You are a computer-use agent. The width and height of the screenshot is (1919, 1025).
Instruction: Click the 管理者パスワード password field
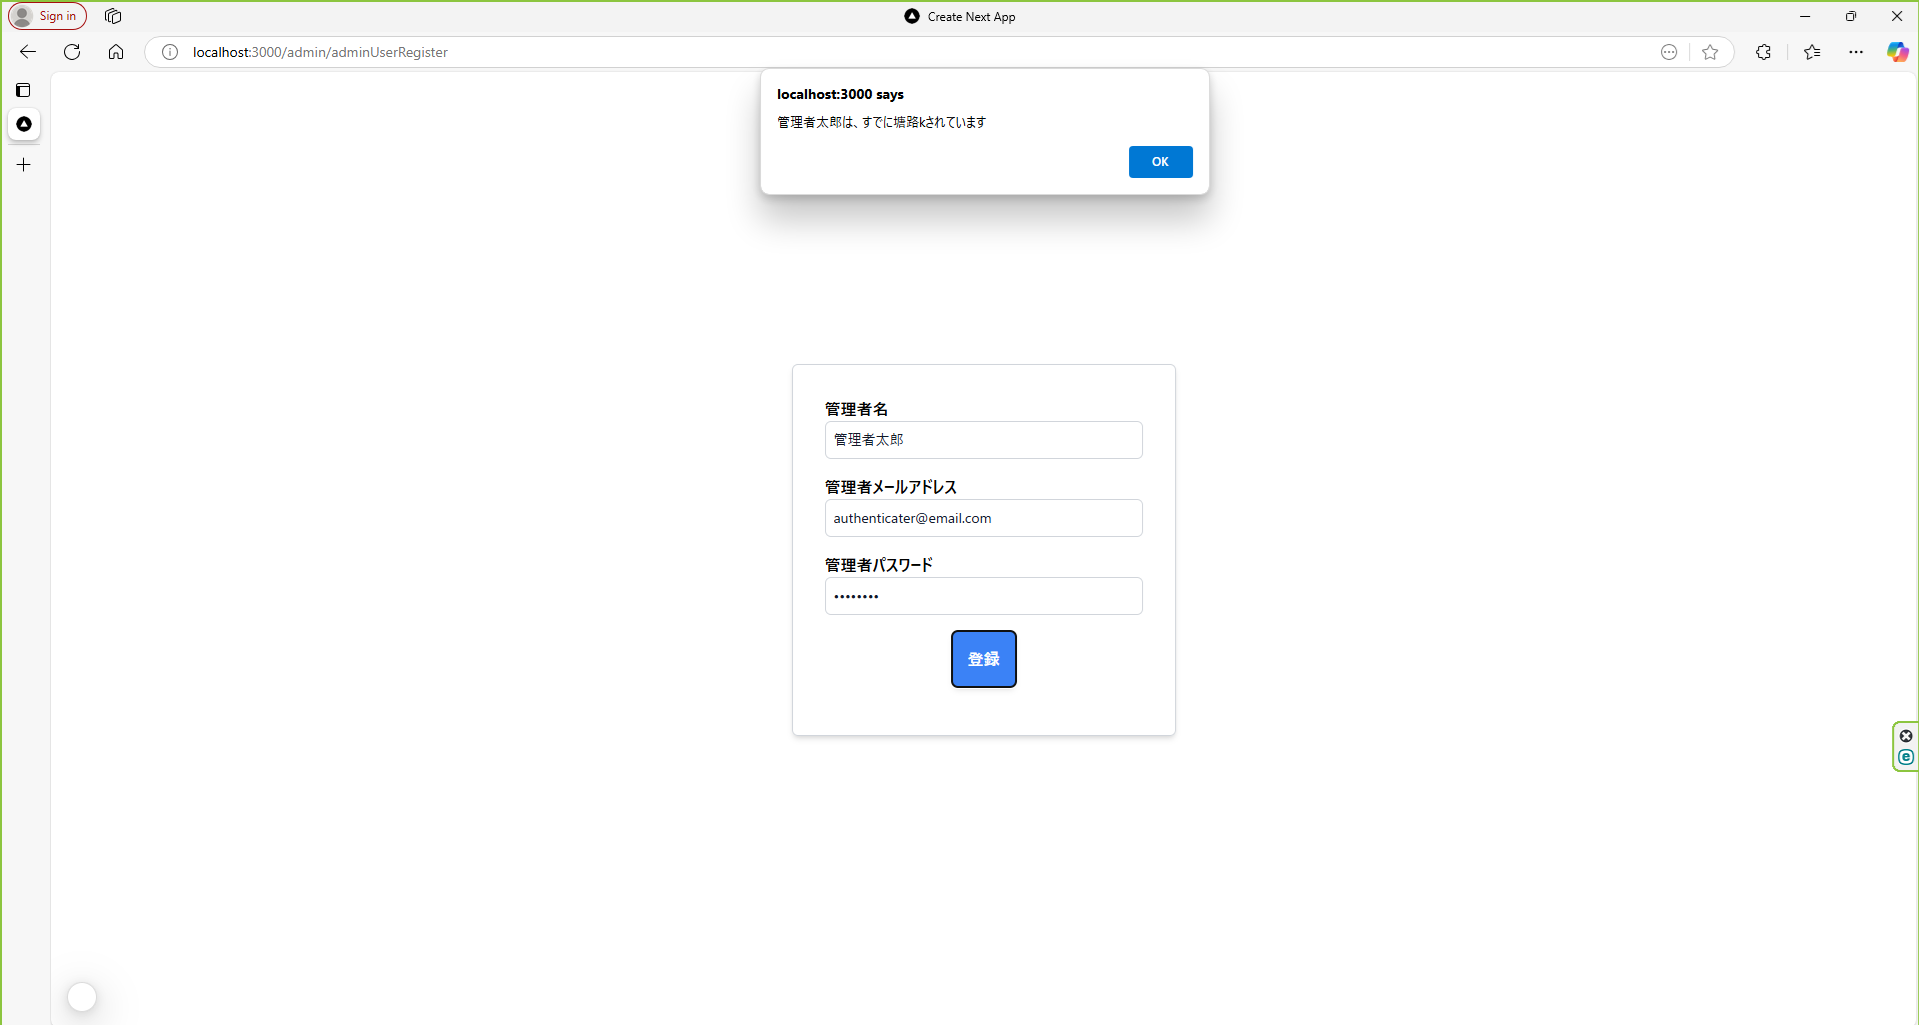tap(983, 595)
